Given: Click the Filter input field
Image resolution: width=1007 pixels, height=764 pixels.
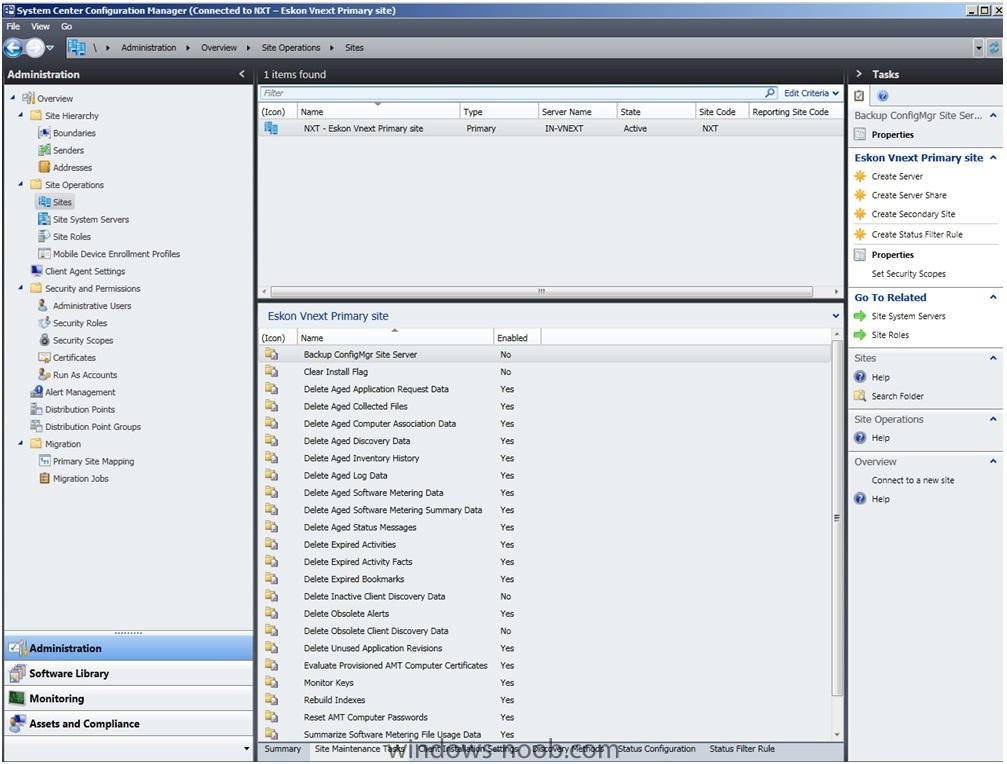Looking at the screenshot, I should [x=512, y=93].
